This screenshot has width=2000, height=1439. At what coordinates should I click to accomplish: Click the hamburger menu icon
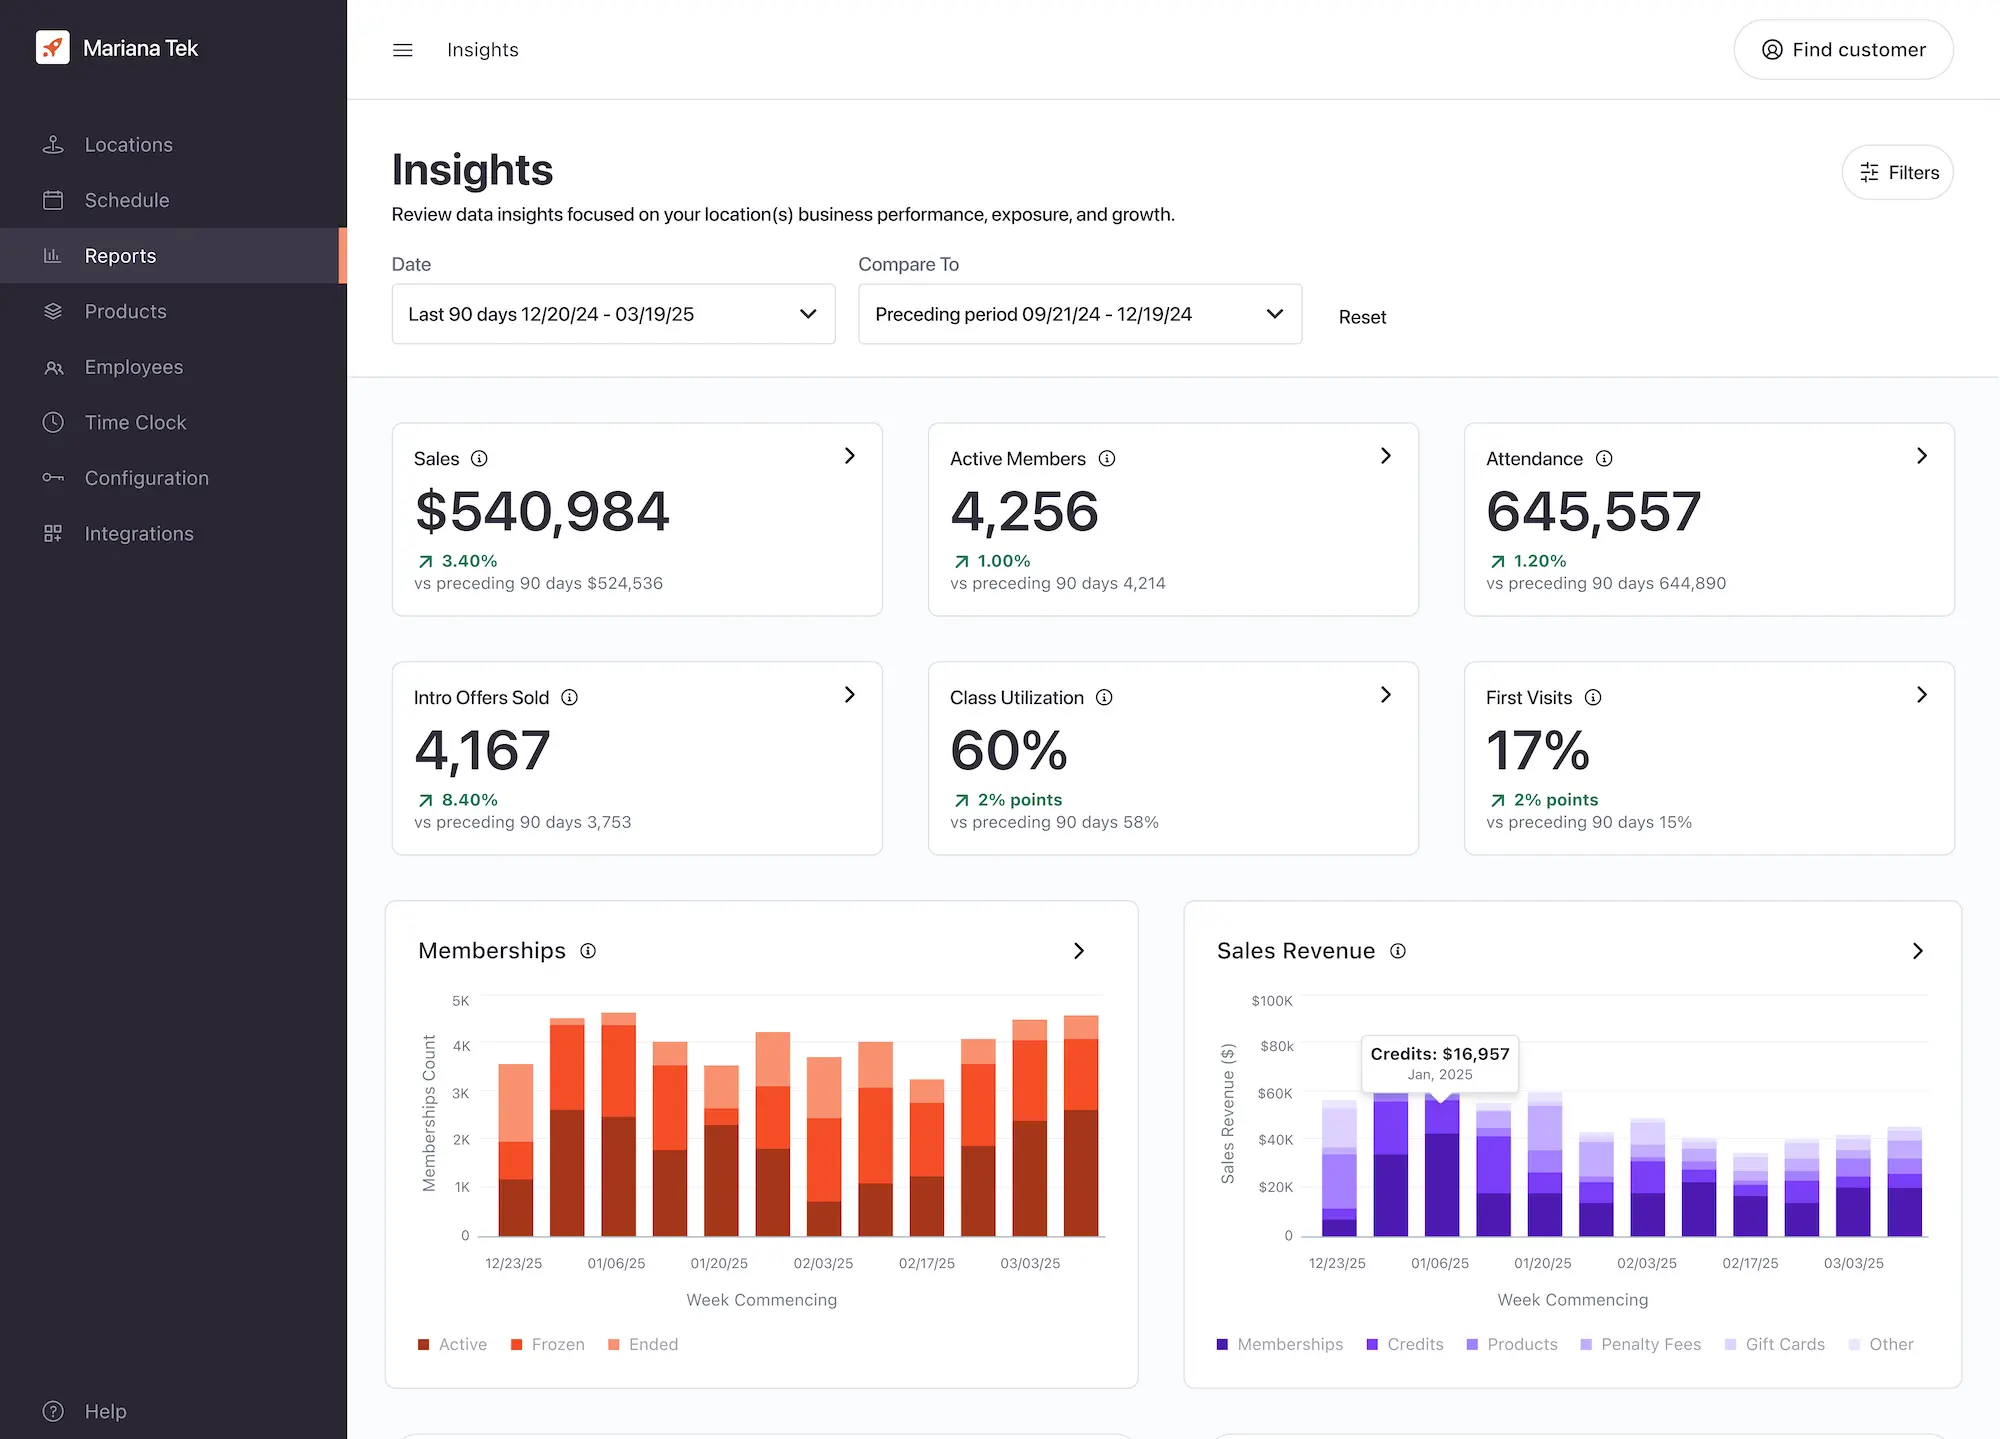(x=402, y=50)
